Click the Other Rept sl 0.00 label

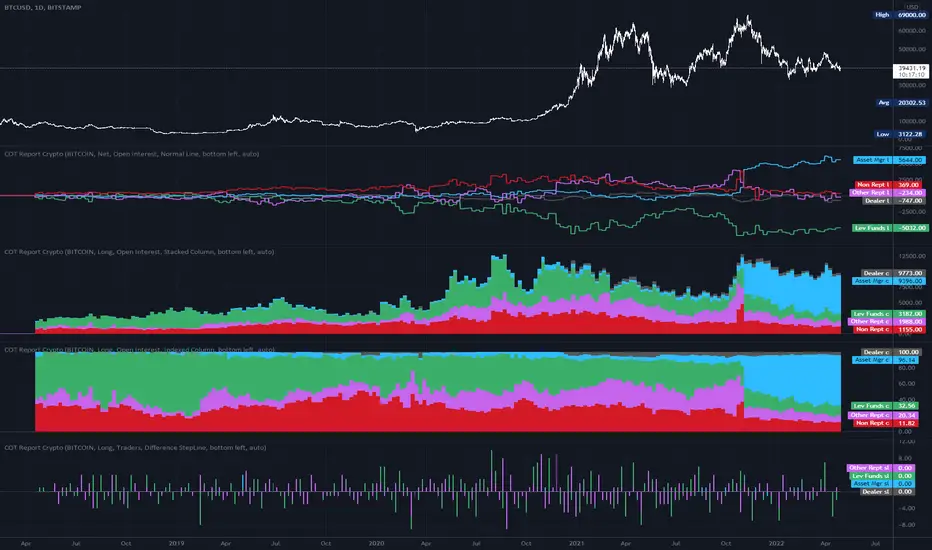[x=881, y=468]
